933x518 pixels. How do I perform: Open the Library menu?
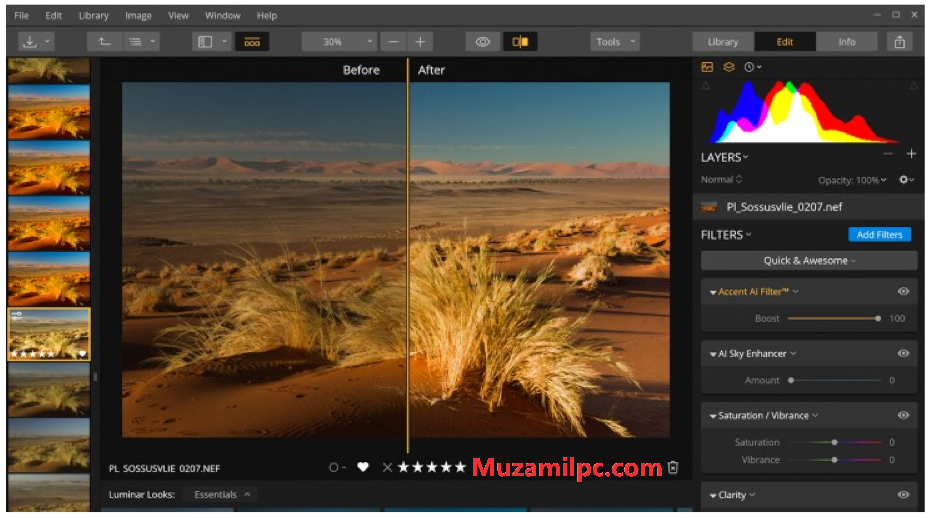click(93, 15)
